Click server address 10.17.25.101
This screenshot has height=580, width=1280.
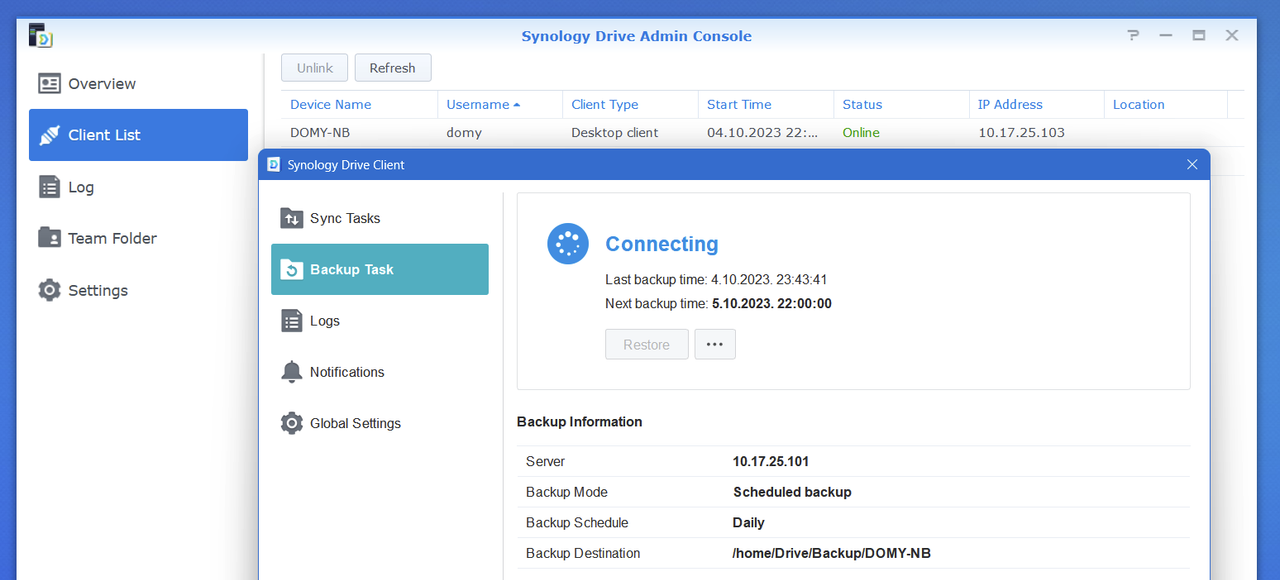[x=771, y=462]
